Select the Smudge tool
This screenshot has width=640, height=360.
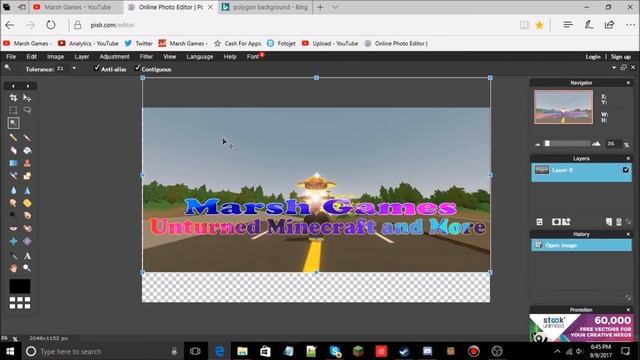[x=13, y=203]
